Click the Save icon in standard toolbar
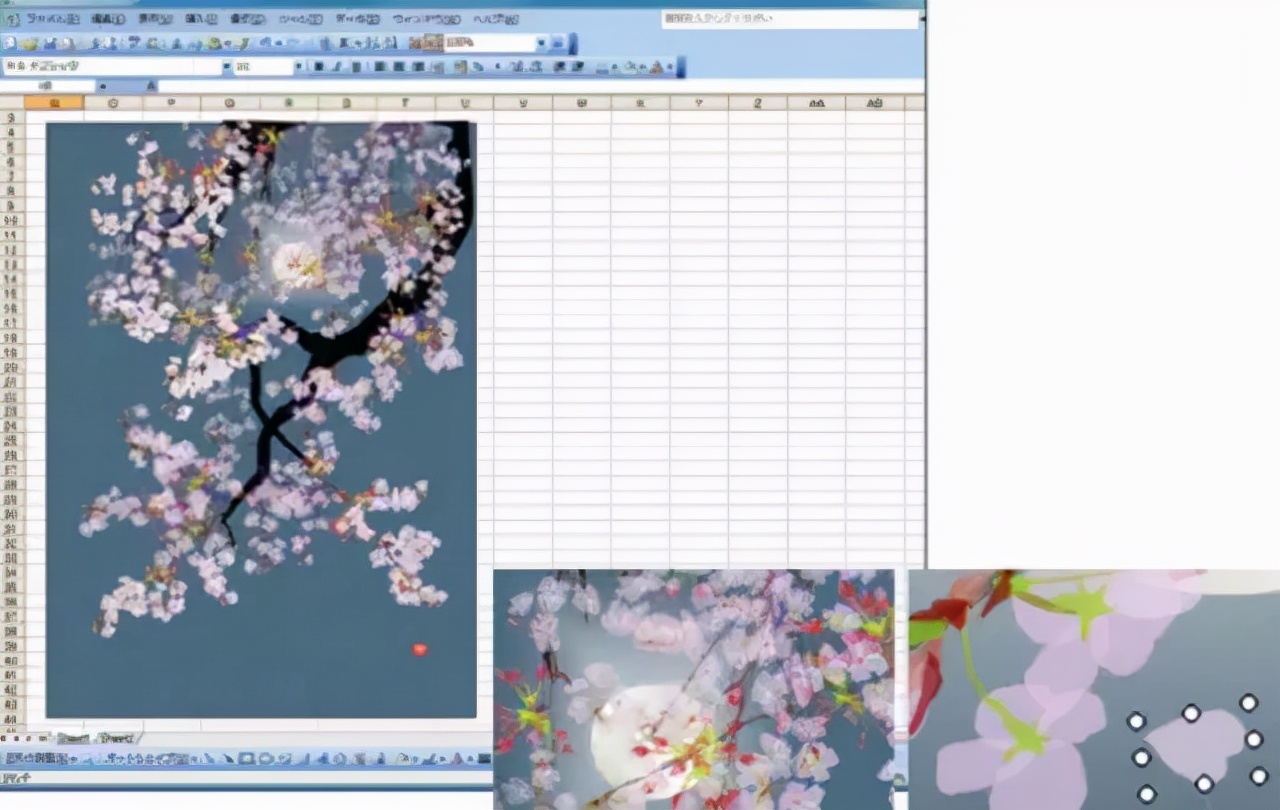 pos(50,43)
